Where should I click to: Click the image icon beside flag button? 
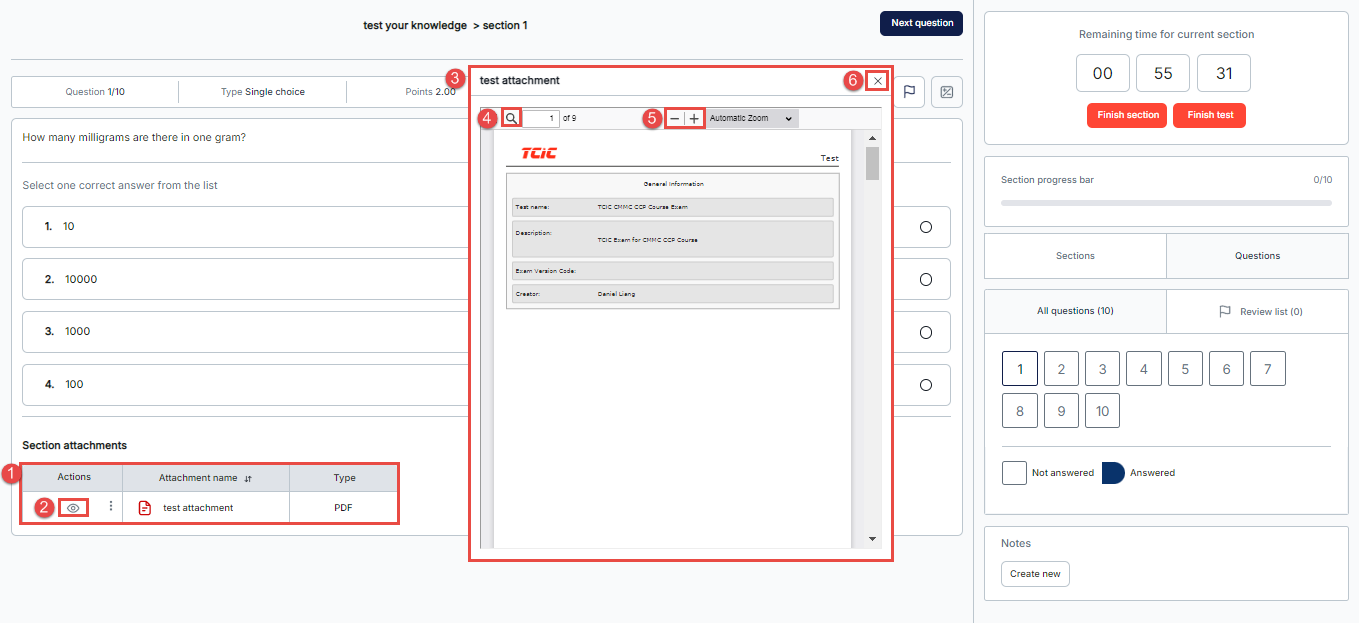pos(946,92)
